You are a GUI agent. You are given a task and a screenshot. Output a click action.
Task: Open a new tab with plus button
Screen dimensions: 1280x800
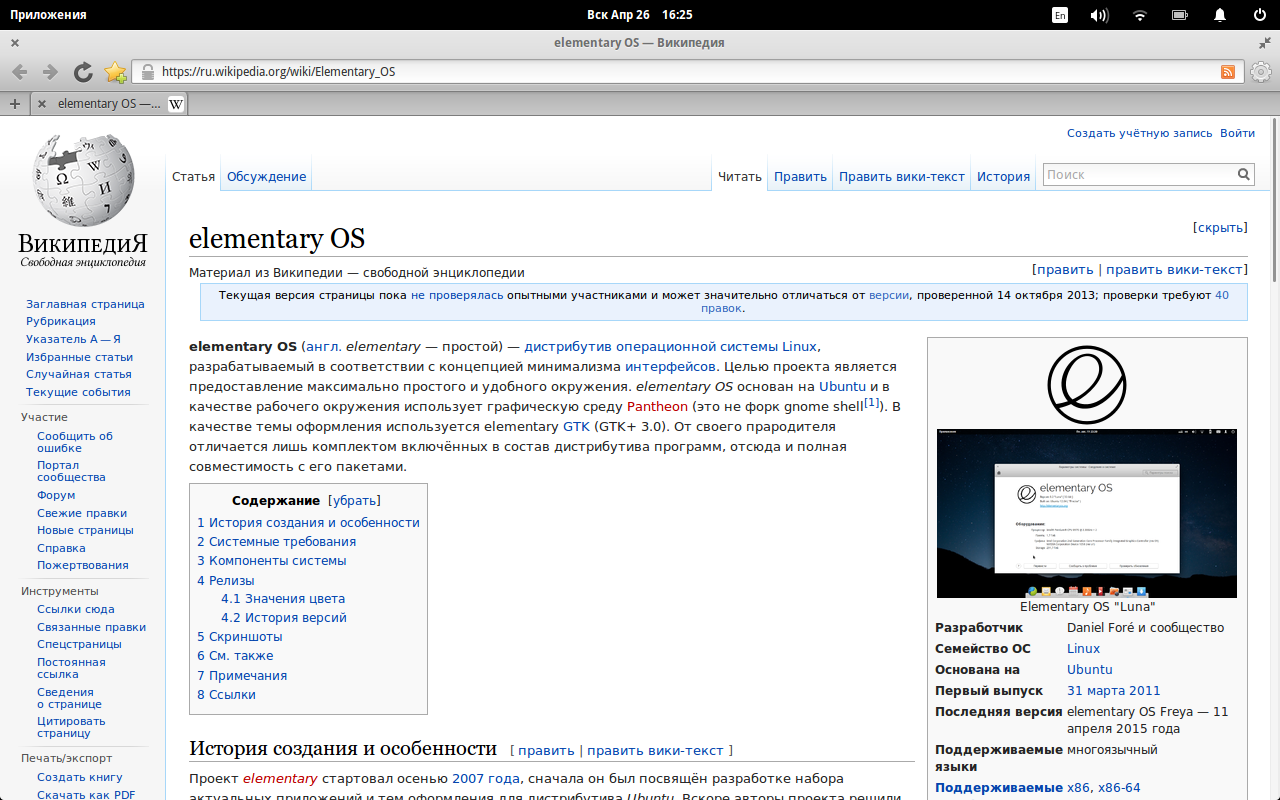point(15,104)
